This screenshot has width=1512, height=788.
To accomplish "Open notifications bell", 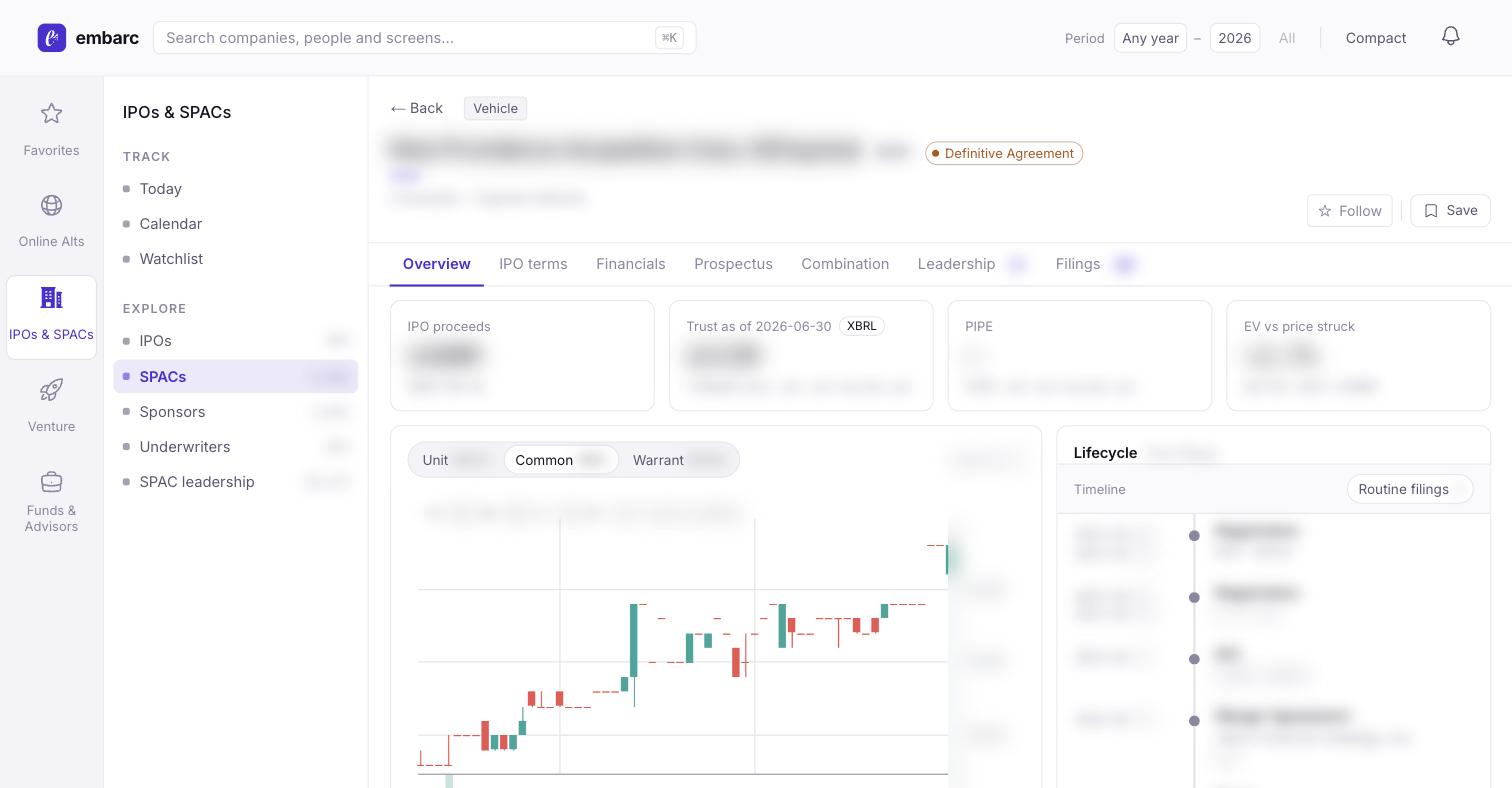I will (1451, 37).
